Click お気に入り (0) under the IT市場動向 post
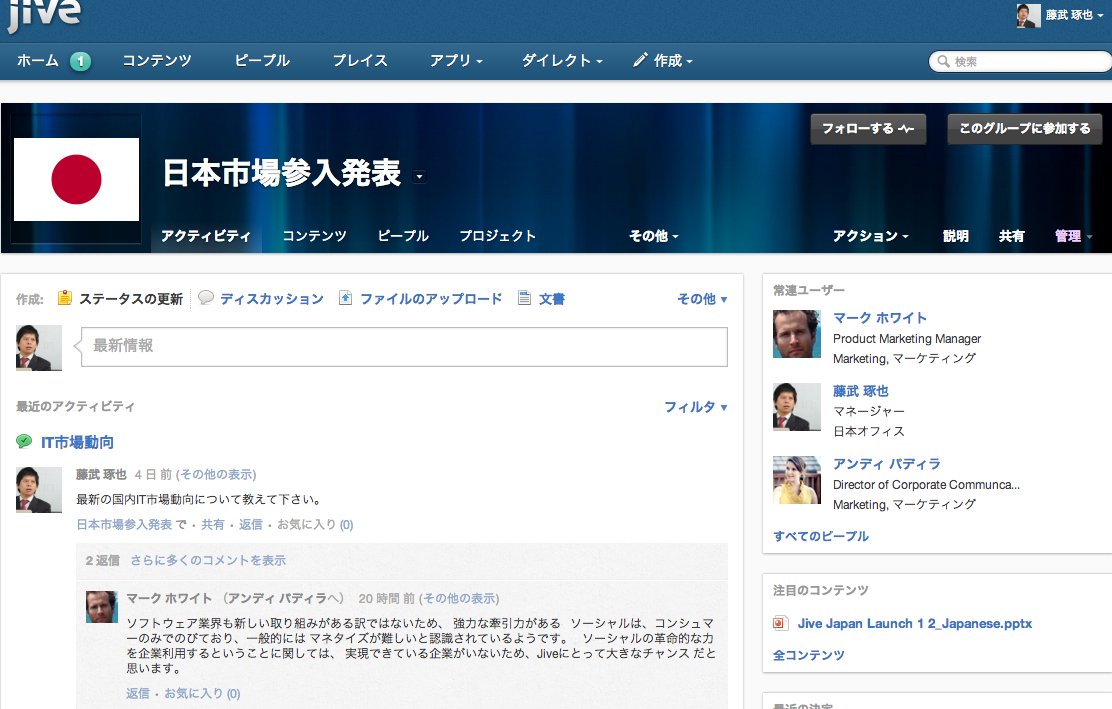The image size is (1112, 709). coord(315,525)
